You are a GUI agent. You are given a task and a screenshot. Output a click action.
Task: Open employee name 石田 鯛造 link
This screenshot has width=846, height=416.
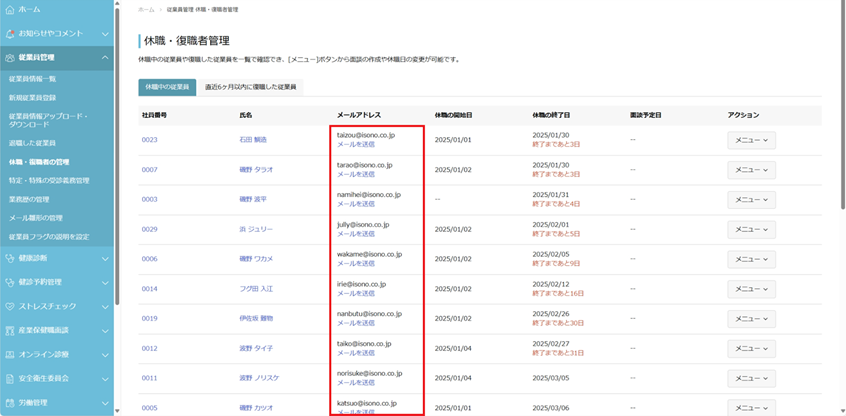click(253, 140)
